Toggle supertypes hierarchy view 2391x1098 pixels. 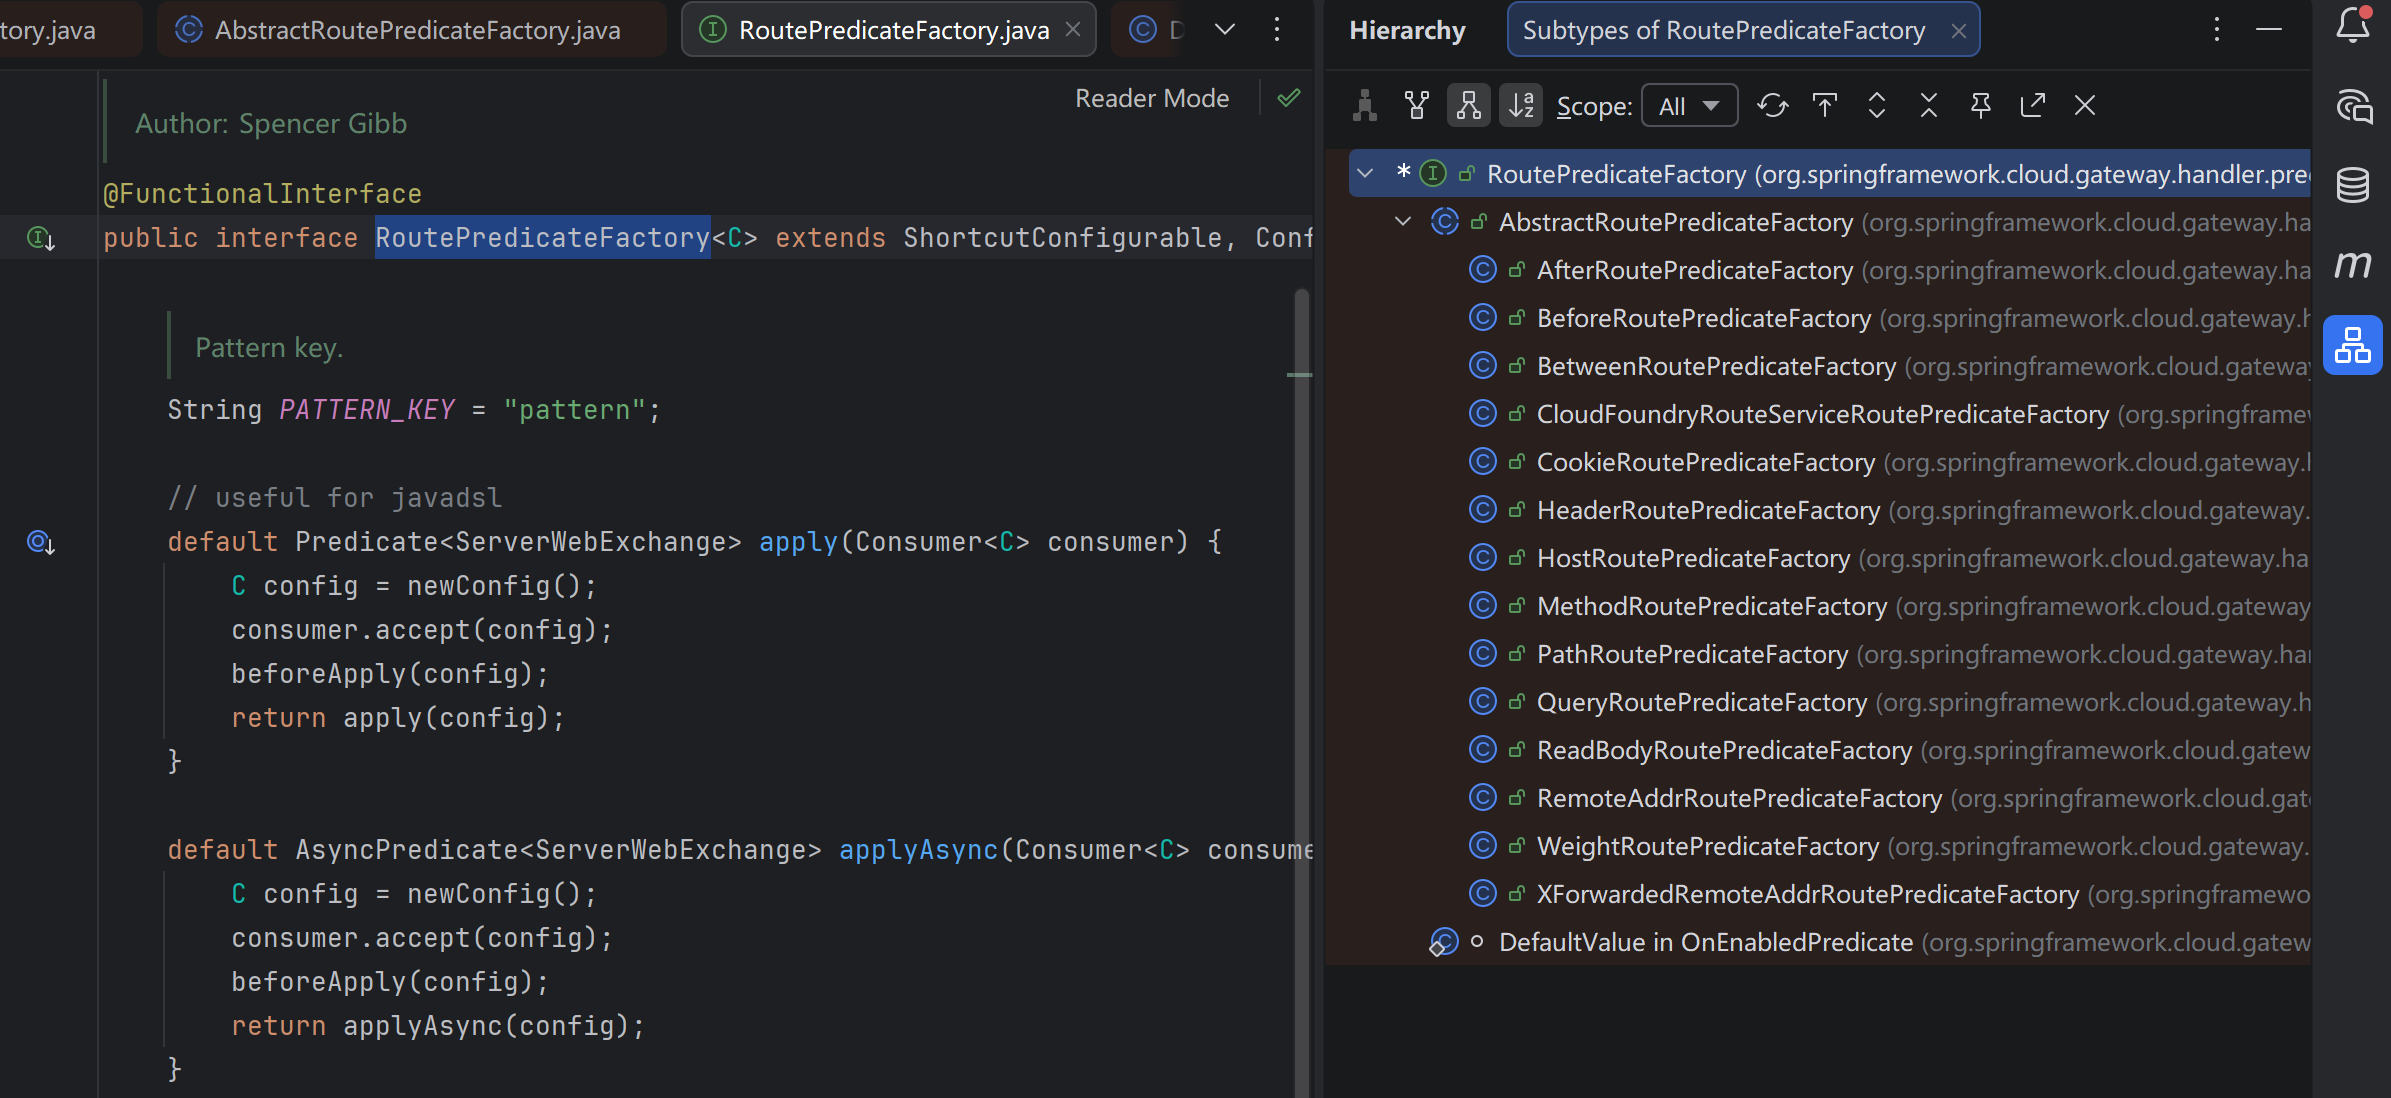pos(1417,105)
